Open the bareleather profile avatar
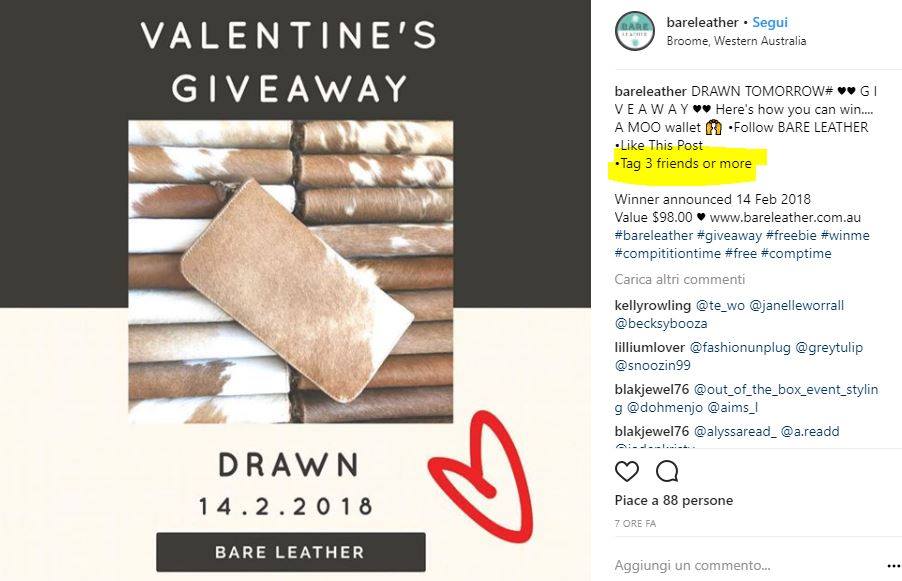 tap(635, 31)
